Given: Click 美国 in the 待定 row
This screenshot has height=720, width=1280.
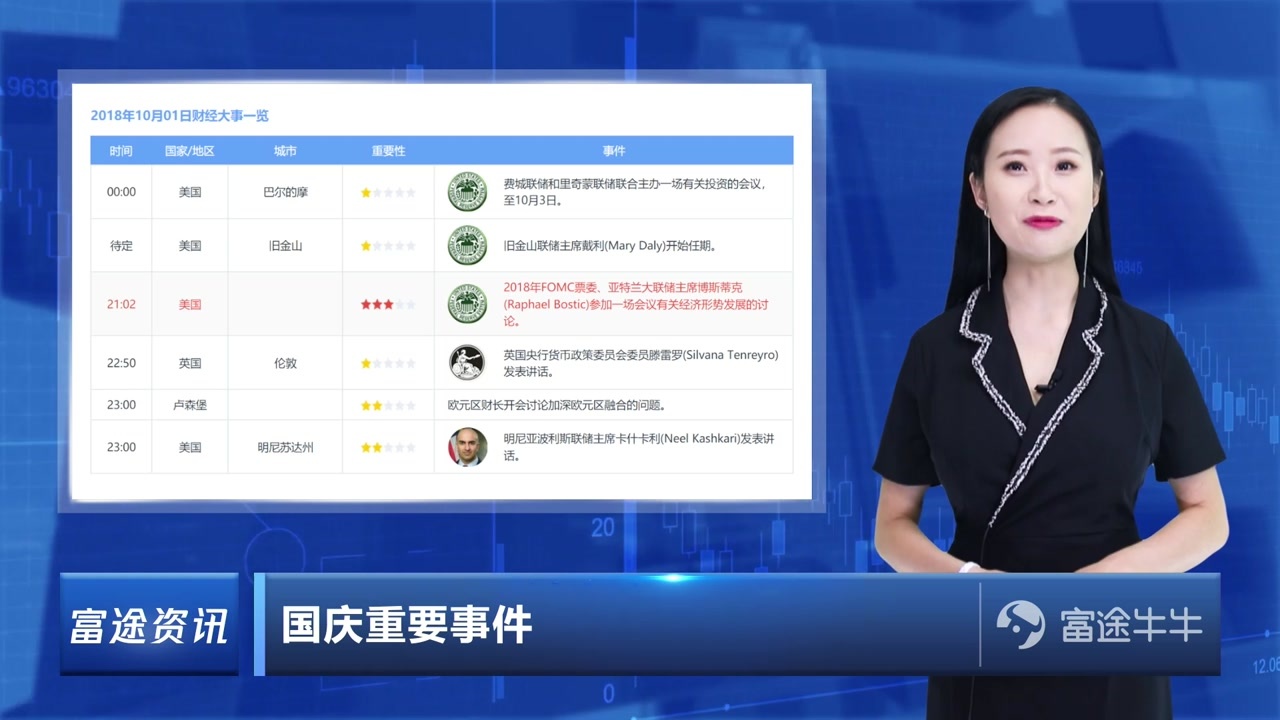Looking at the screenshot, I should pyautogui.click(x=190, y=245).
